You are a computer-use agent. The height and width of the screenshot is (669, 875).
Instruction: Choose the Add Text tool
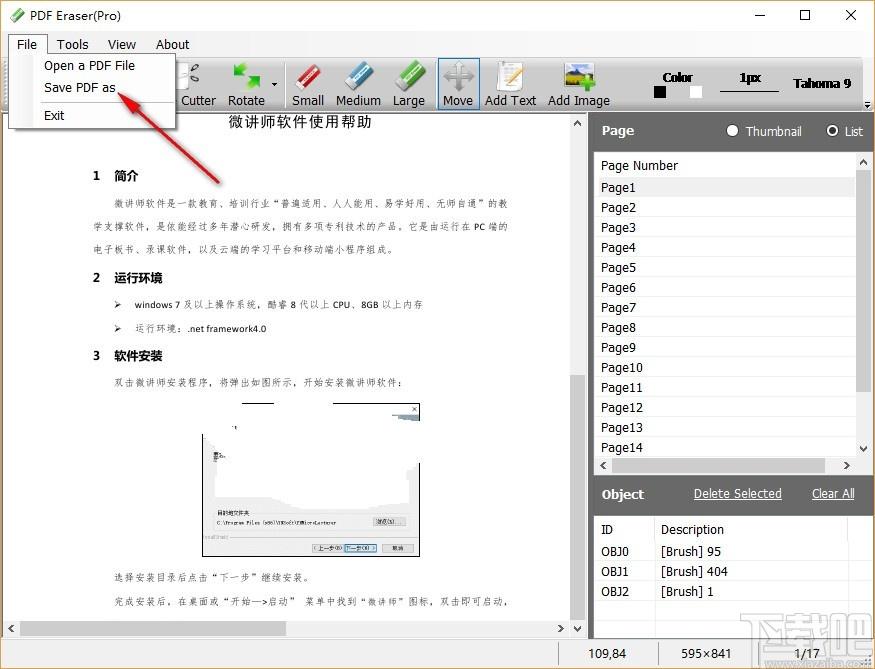pyautogui.click(x=510, y=84)
